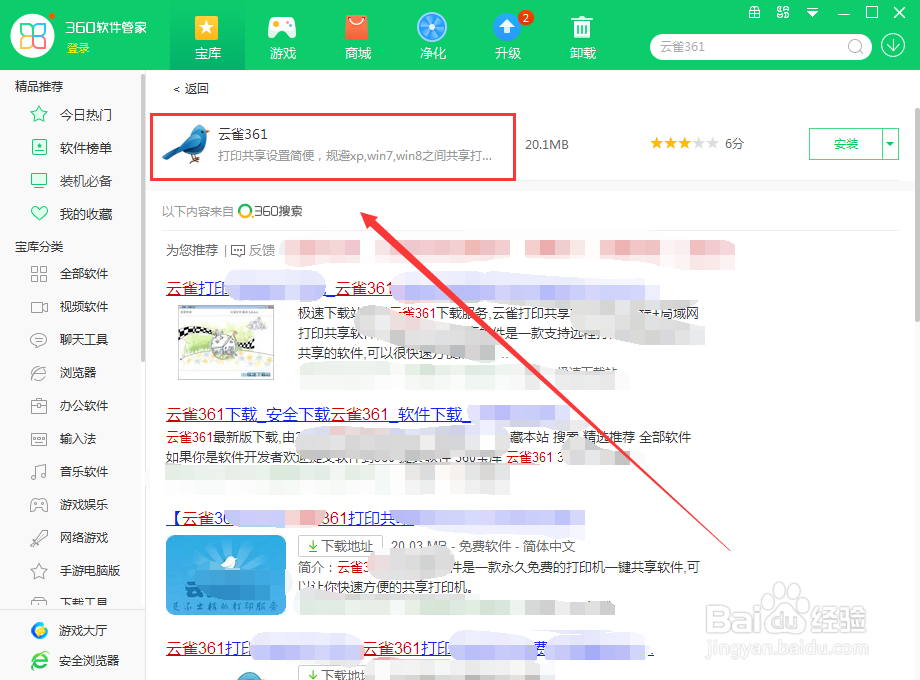Click the 360搜索 logo
Viewport: 920px width, 680px height.
[x=270, y=211]
